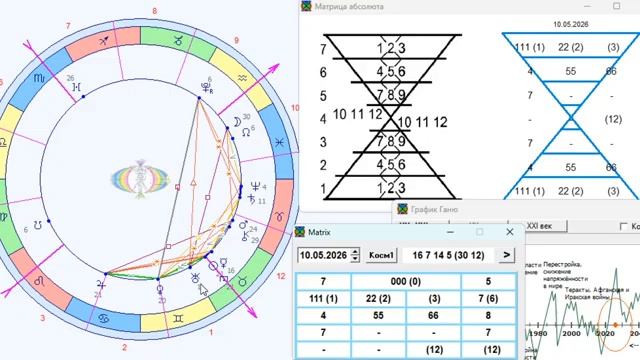Click the Aquarius sign in yellow segment

(242, 79)
